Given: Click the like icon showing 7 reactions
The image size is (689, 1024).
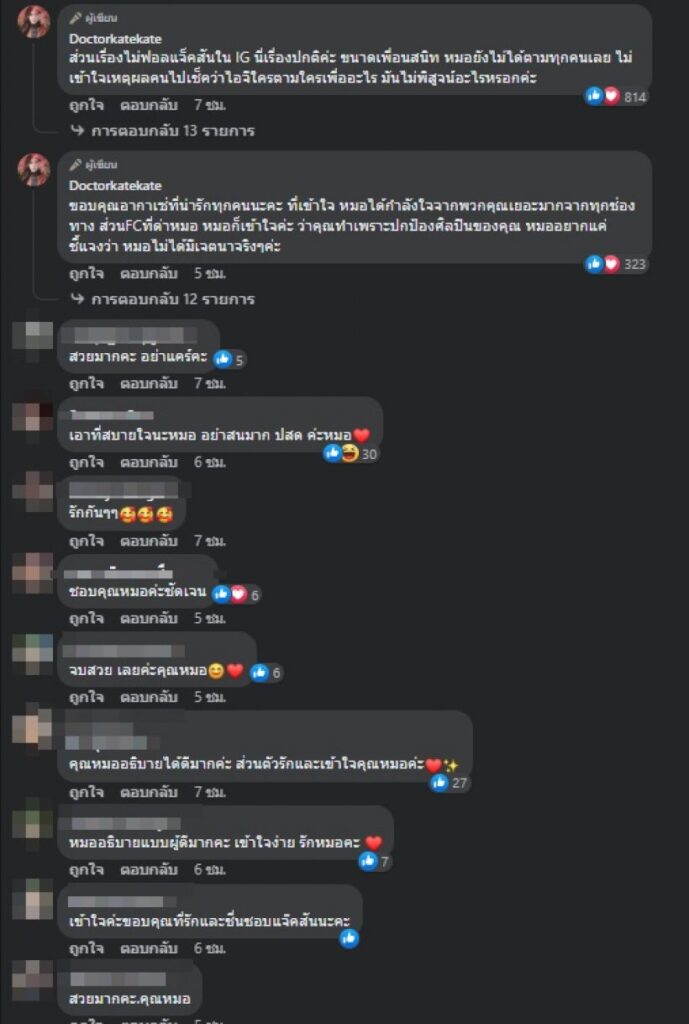Looking at the screenshot, I should [368, 861].
